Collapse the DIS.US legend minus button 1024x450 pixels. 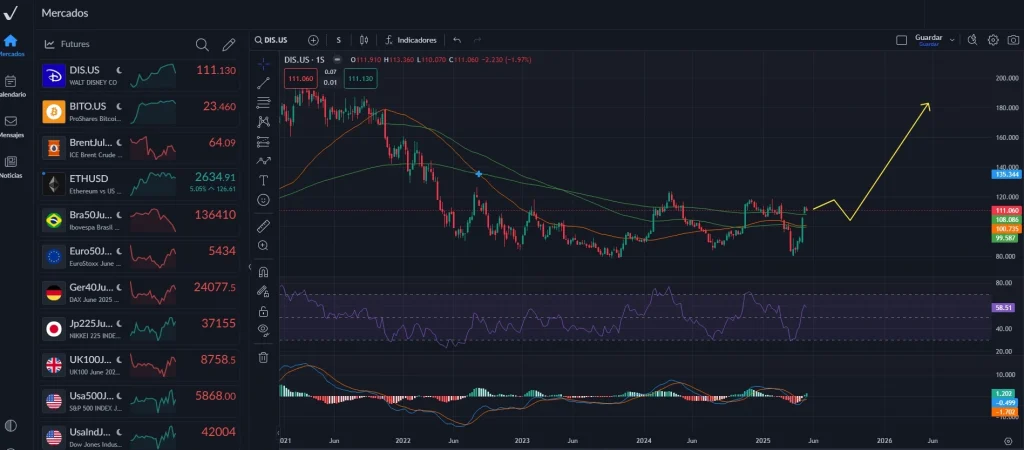tap(338, 59)
